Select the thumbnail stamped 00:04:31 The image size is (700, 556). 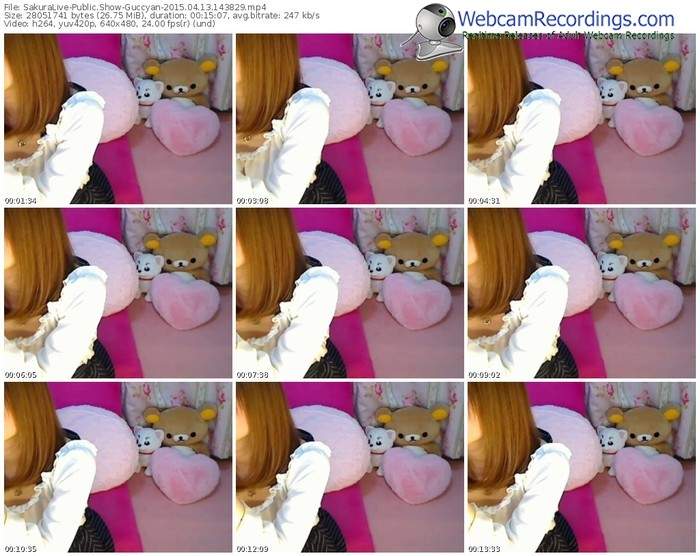[x=580, y=120]
